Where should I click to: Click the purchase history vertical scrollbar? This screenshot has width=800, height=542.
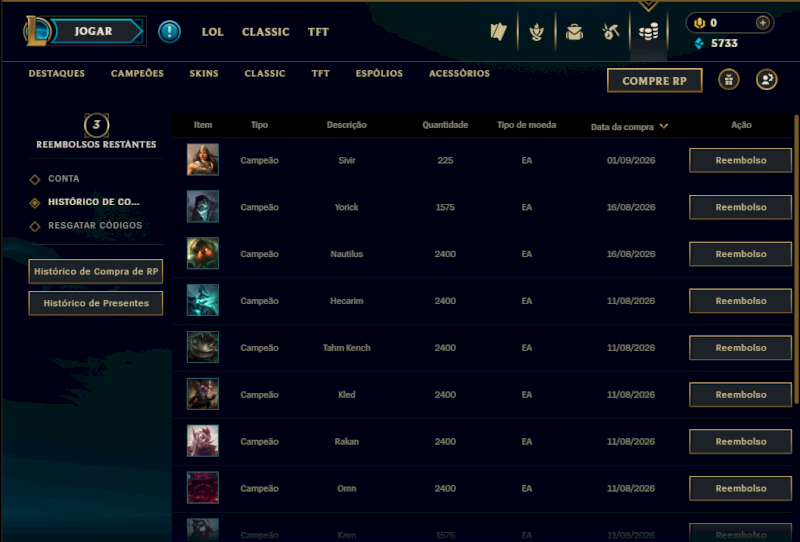point(796,260)
